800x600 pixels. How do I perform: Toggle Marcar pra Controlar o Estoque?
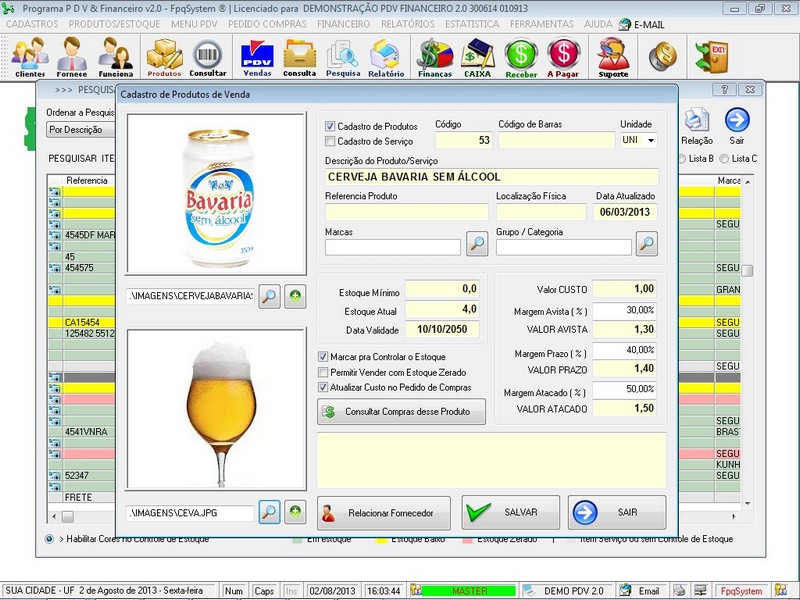[x=323, y=357]
